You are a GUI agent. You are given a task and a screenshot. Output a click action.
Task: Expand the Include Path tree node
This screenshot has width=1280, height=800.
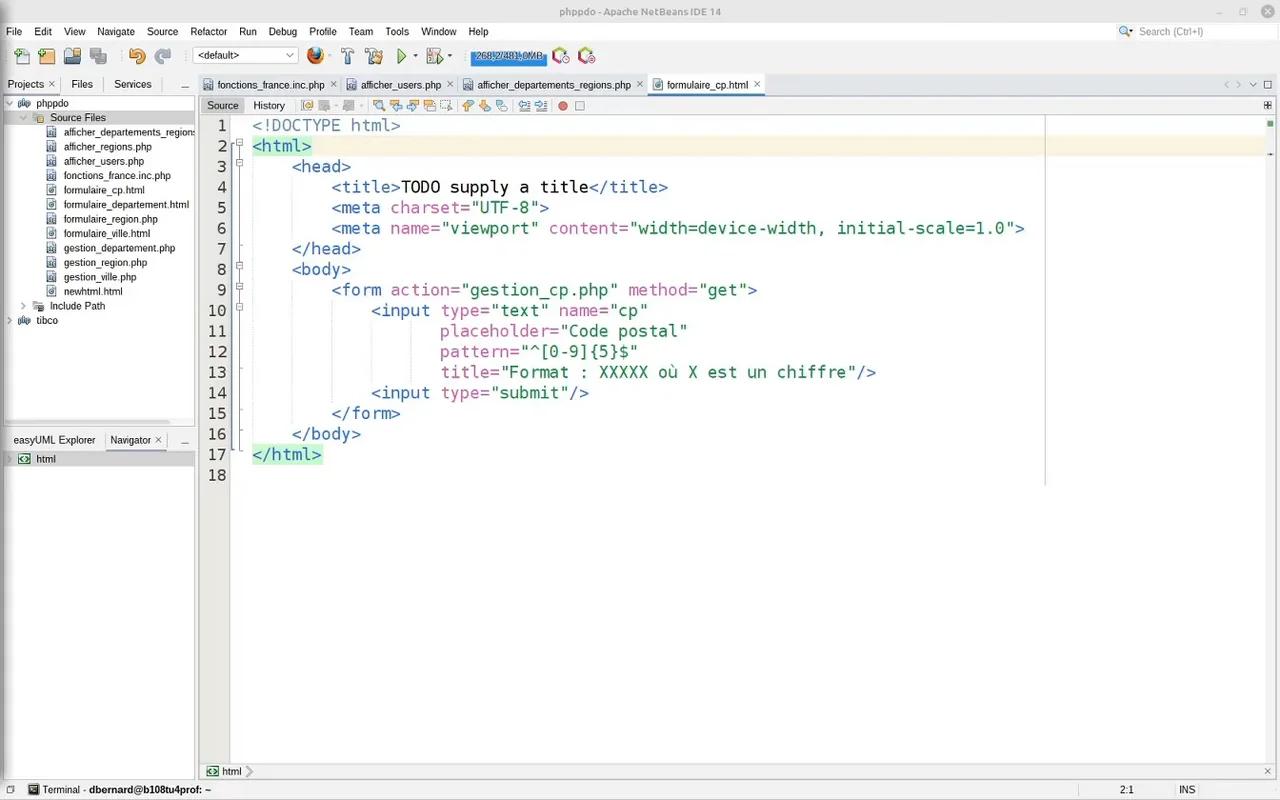point(23,306)
